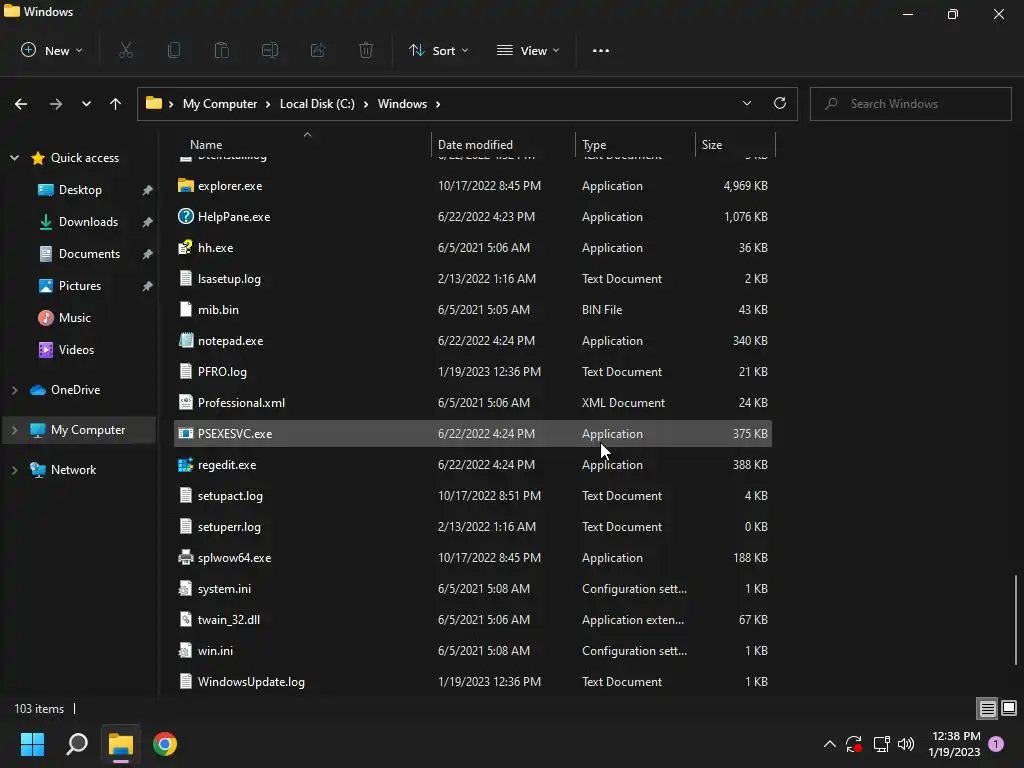1024x768 pixels.
Task: Click the Search Windows field
Action: [x=910, y=104]
